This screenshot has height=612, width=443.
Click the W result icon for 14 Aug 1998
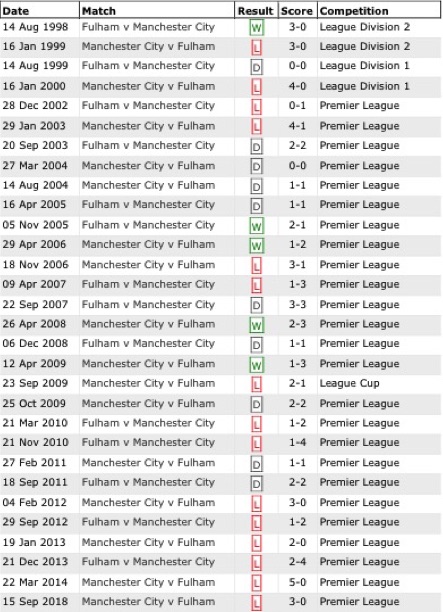tap(256, 28)
